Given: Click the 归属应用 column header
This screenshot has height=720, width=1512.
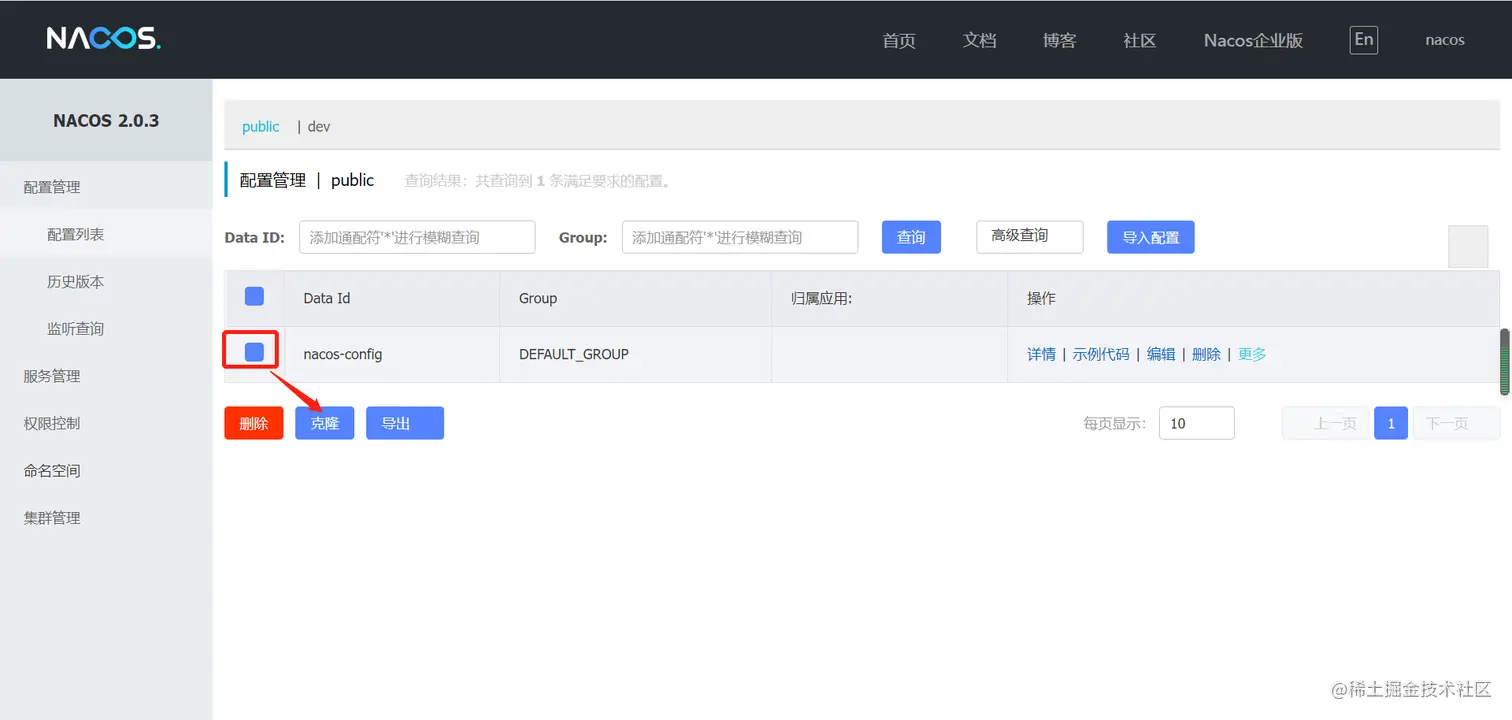Looking at the screenshot, I should tap(890, 298).
